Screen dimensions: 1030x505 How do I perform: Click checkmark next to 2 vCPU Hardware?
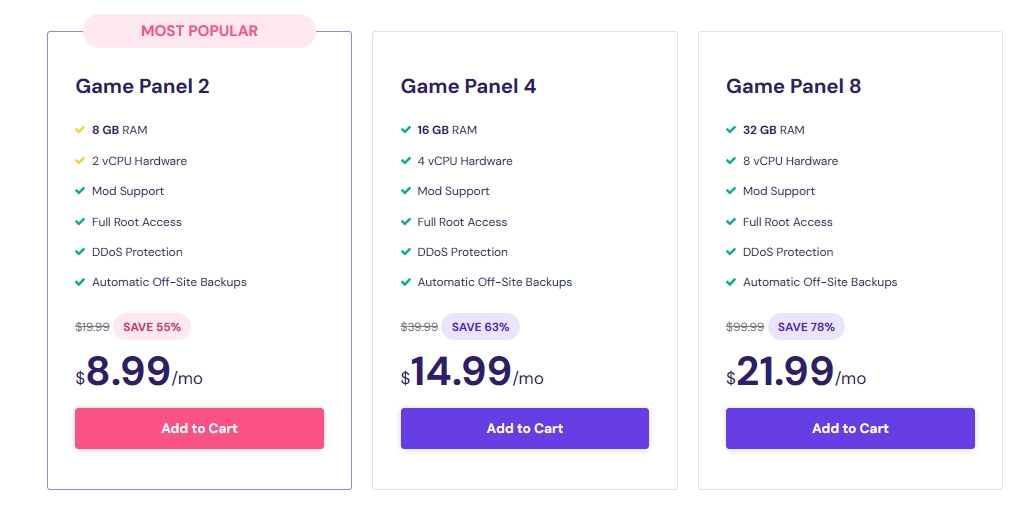click(80, 161)
